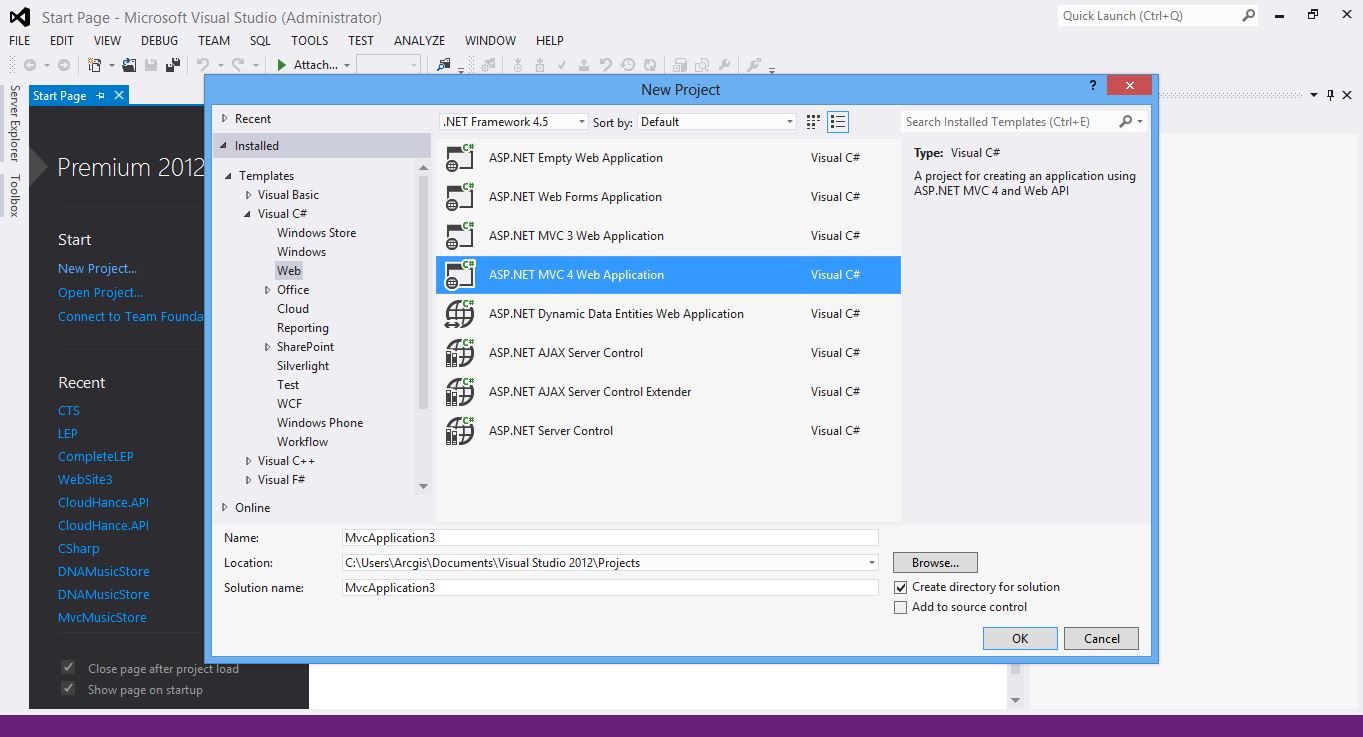Click the Quick Launch search magnifier icon
Screen dimensions: 1363x737
pos(1247,16)
